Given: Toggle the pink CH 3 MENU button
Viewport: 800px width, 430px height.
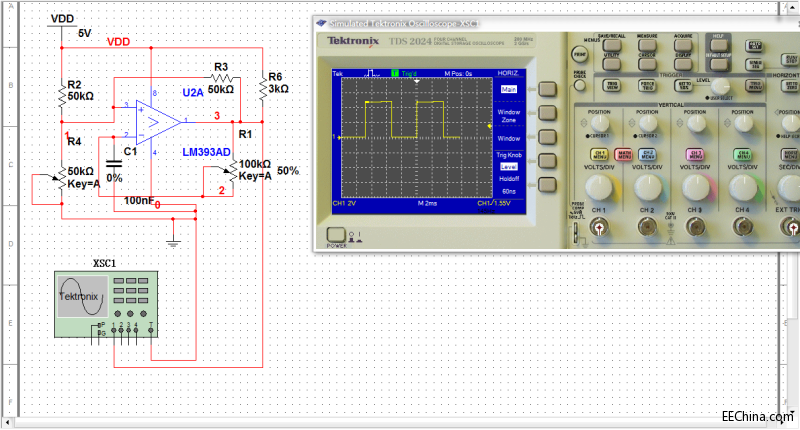Looking at the screenshot, I should pyautogui.click(x=695, y=155).
